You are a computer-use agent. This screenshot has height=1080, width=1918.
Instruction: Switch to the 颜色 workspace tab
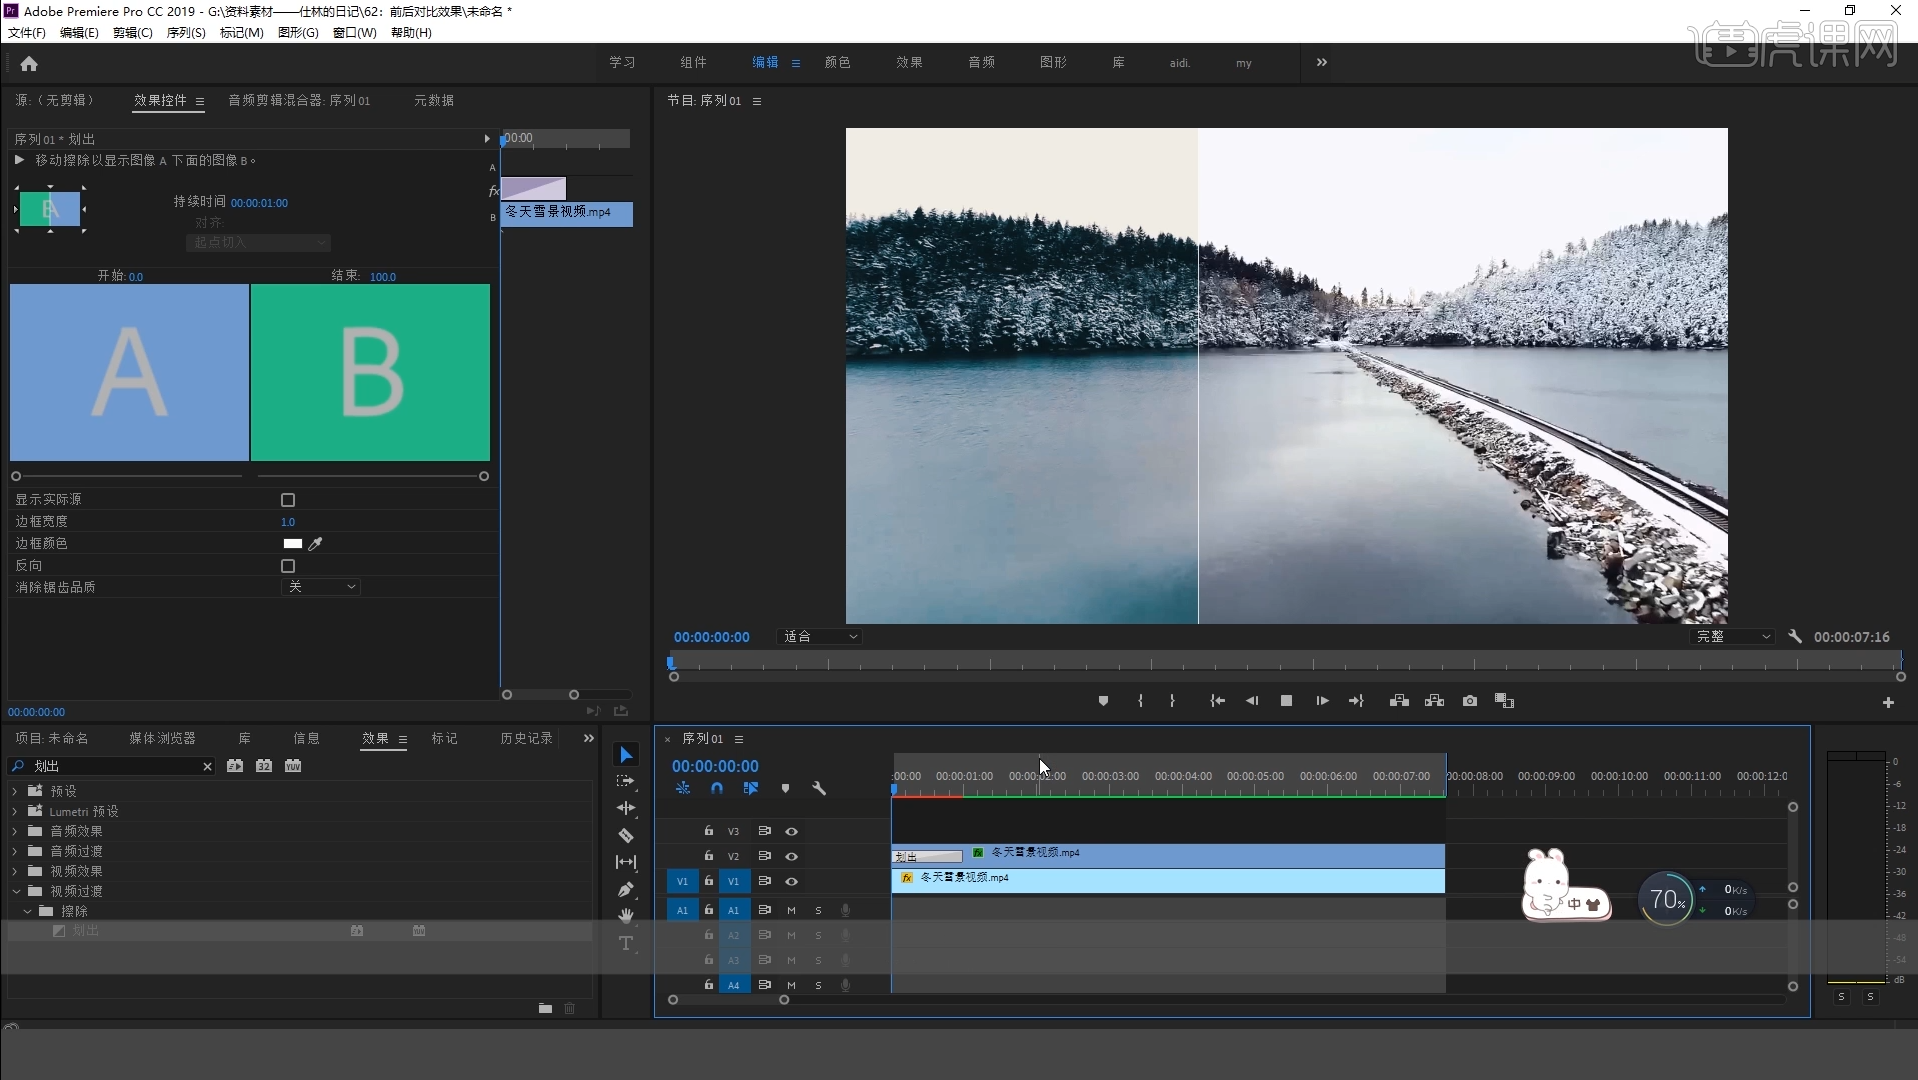click(837, 63)
